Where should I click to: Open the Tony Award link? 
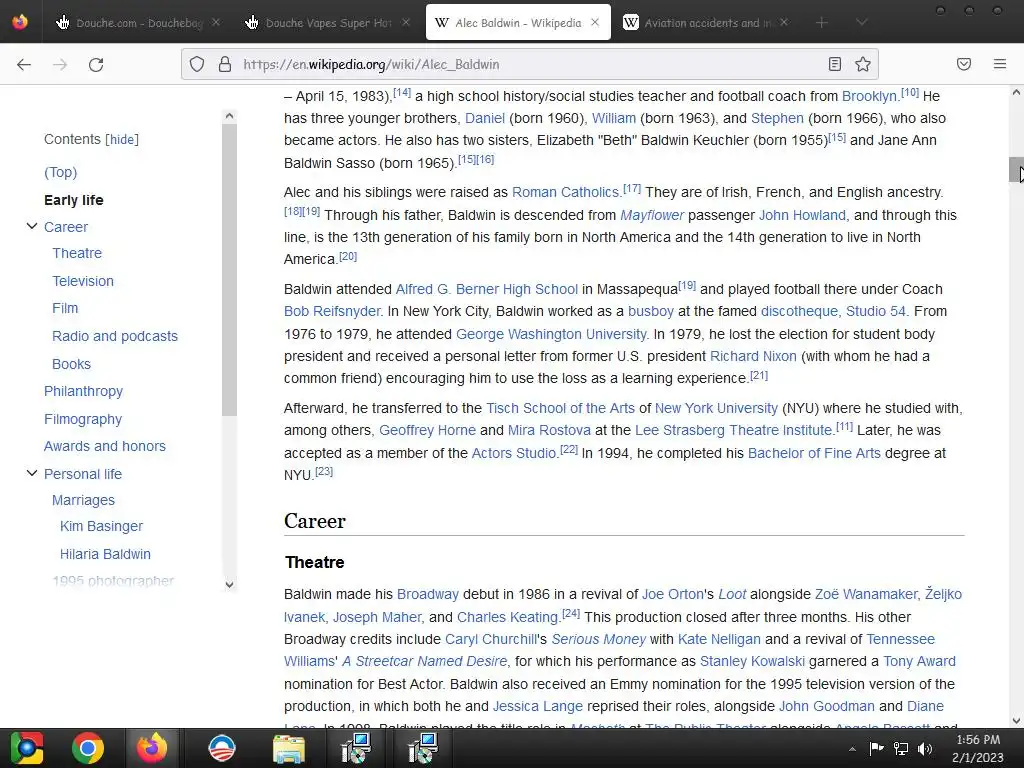point(920,661)
